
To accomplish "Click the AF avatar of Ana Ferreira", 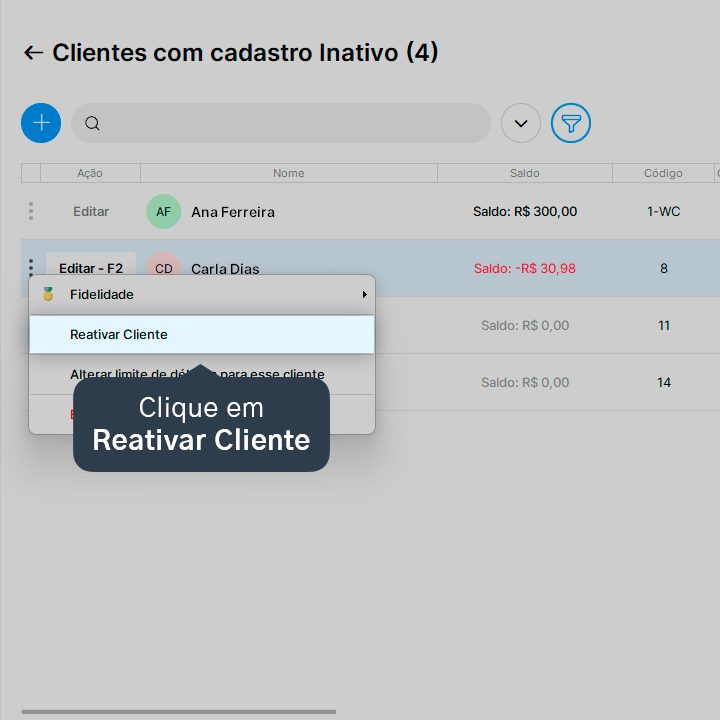I will [163, 212].
